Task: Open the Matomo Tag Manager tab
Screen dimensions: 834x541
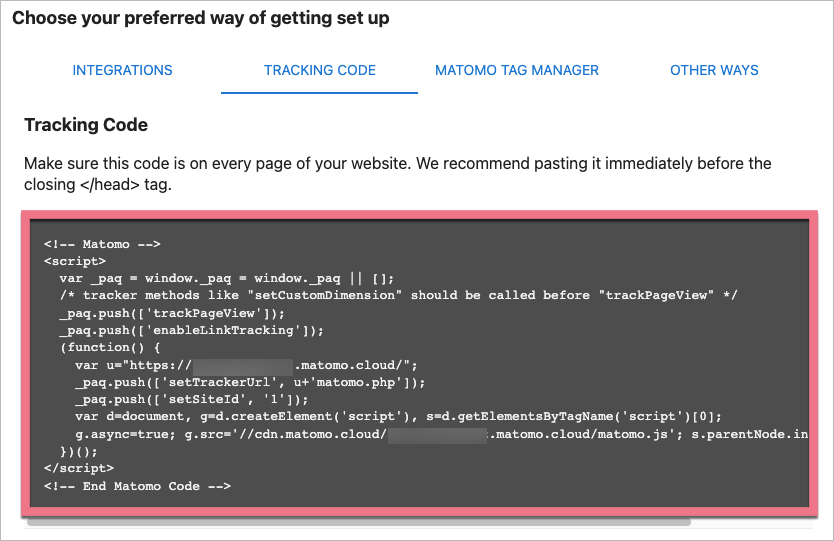Action: pos(517,70)
